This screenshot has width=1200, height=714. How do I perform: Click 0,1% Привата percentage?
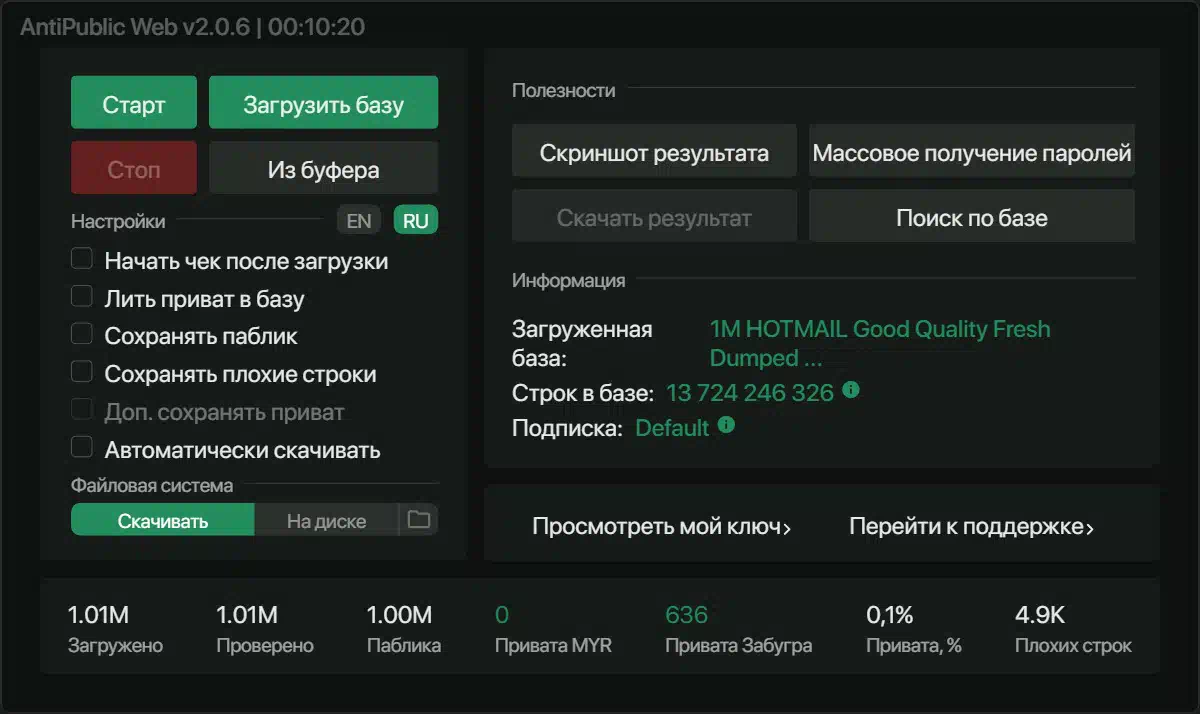pos(914,630)
